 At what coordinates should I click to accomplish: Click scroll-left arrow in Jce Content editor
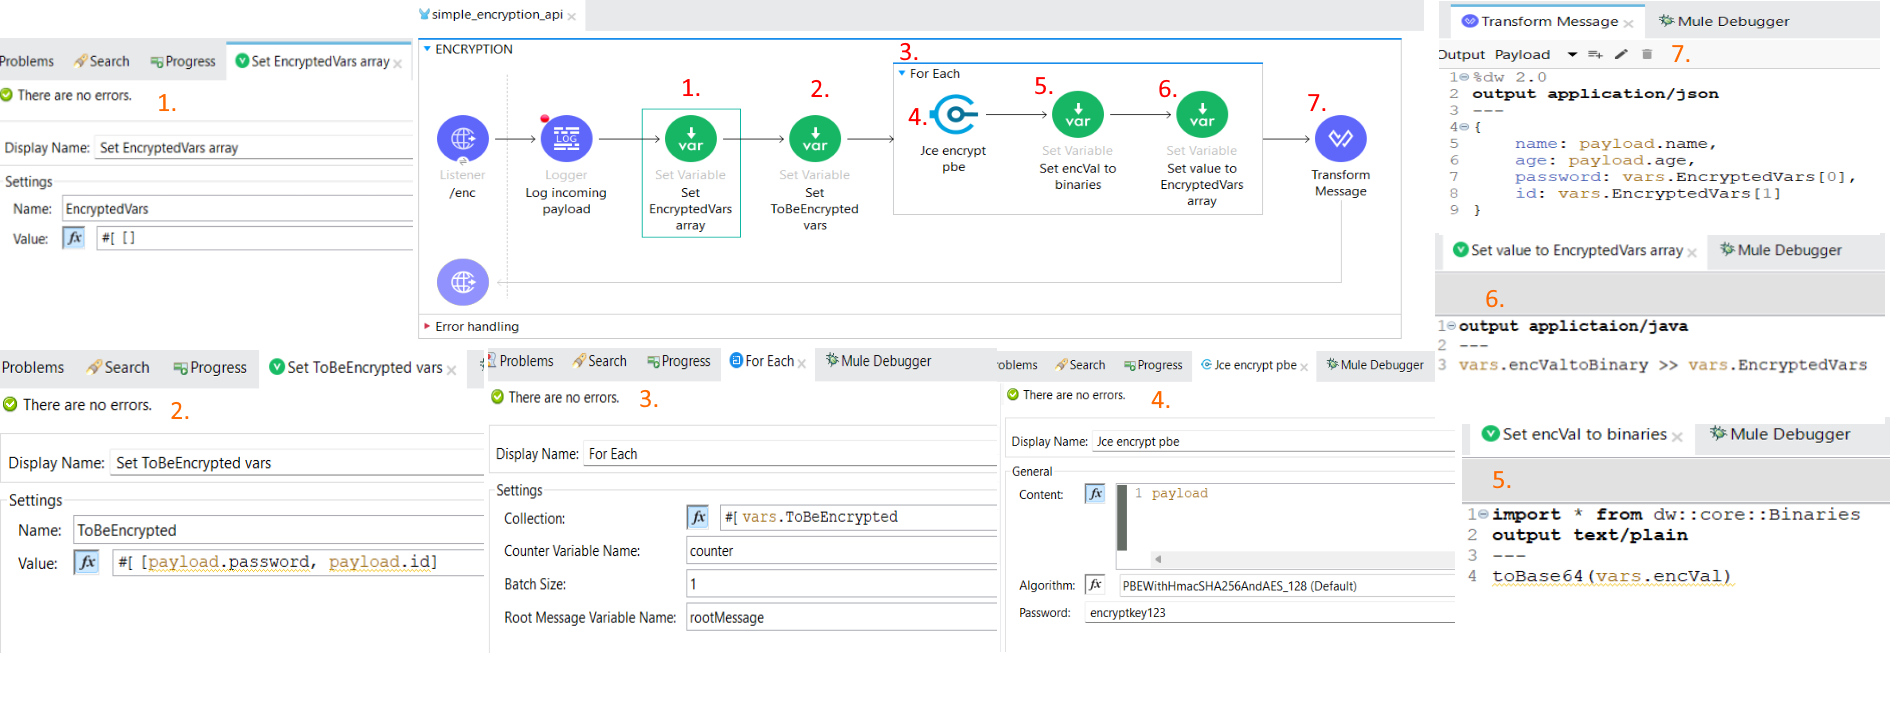(x=1157, y=559)
